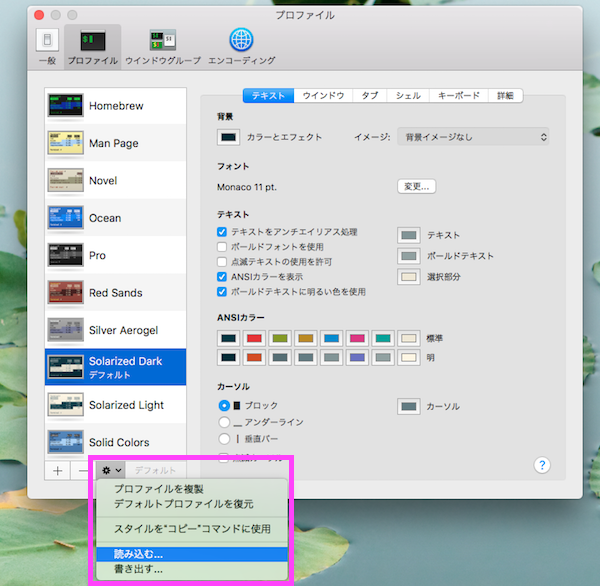Screen dimensions: 600x586
Task: Open the standard yellow ANSI color swatch
Action: point(305,338)
